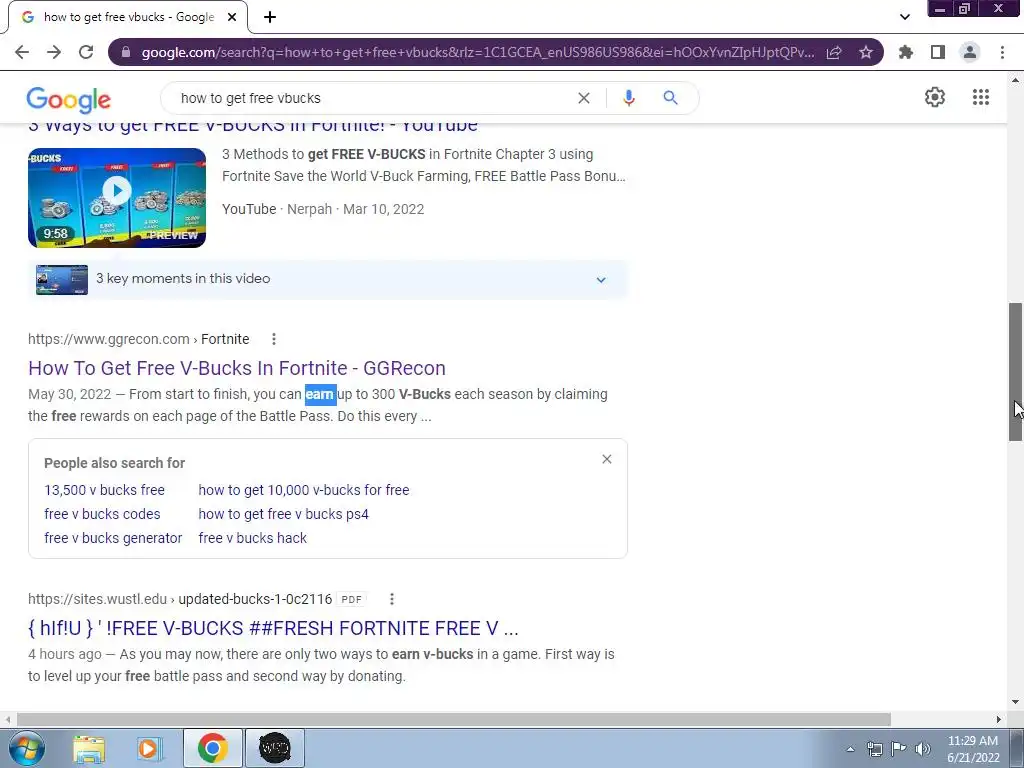Reload the current page
1024x768 pixels.
pos(86,52)
